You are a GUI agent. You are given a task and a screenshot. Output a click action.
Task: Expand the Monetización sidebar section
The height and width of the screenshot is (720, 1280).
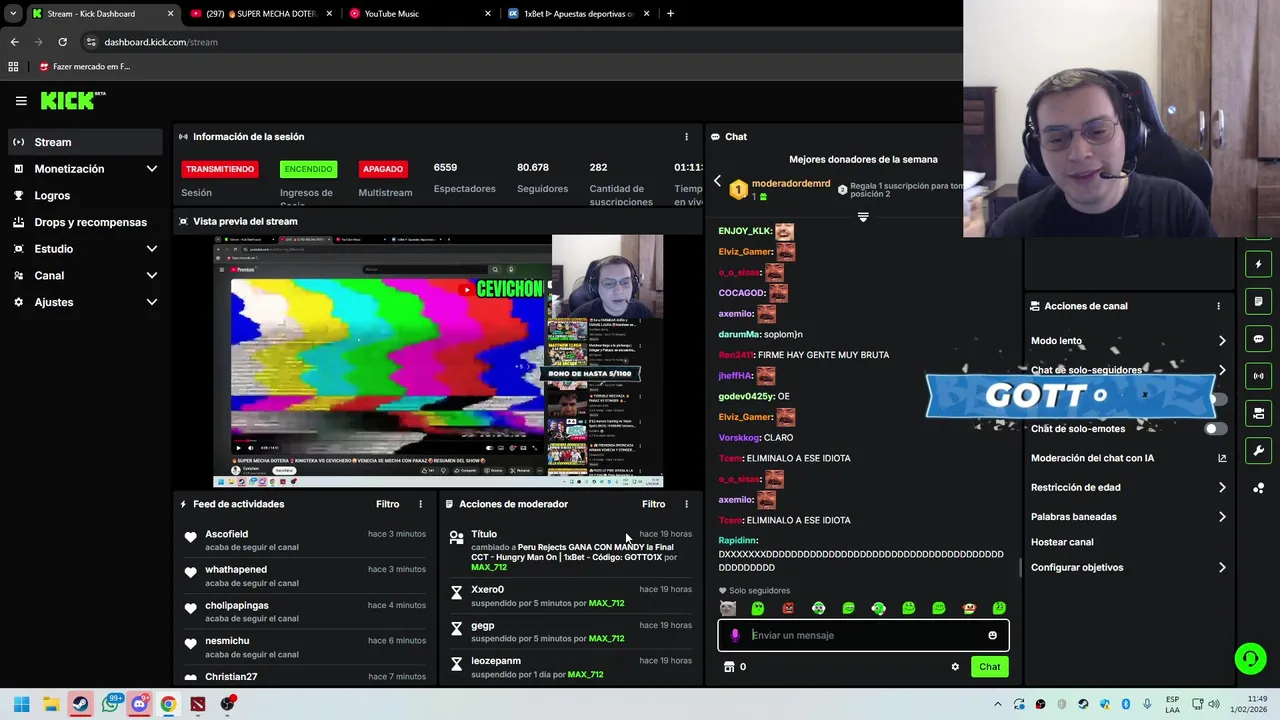click(151, 169)
